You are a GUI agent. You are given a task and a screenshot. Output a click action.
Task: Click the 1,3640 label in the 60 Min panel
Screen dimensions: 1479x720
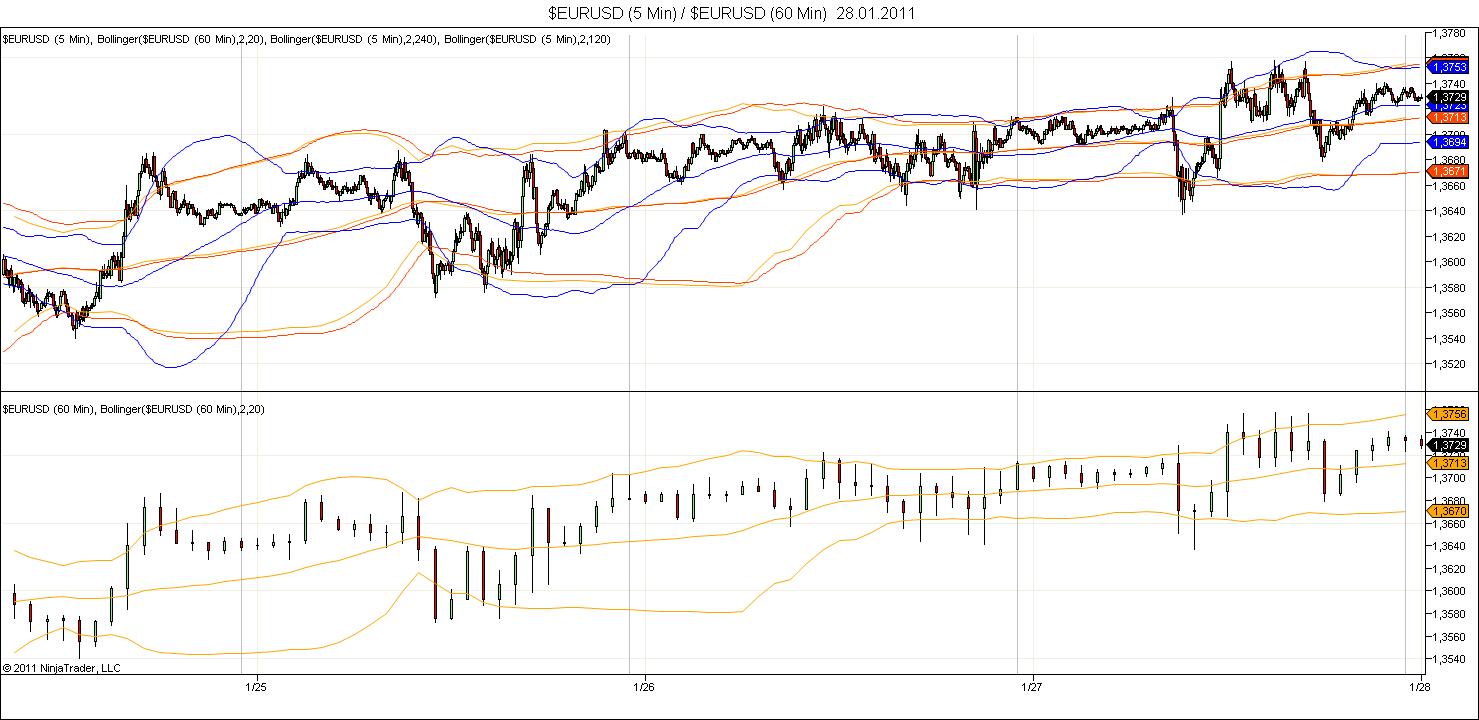point(1451,546)
